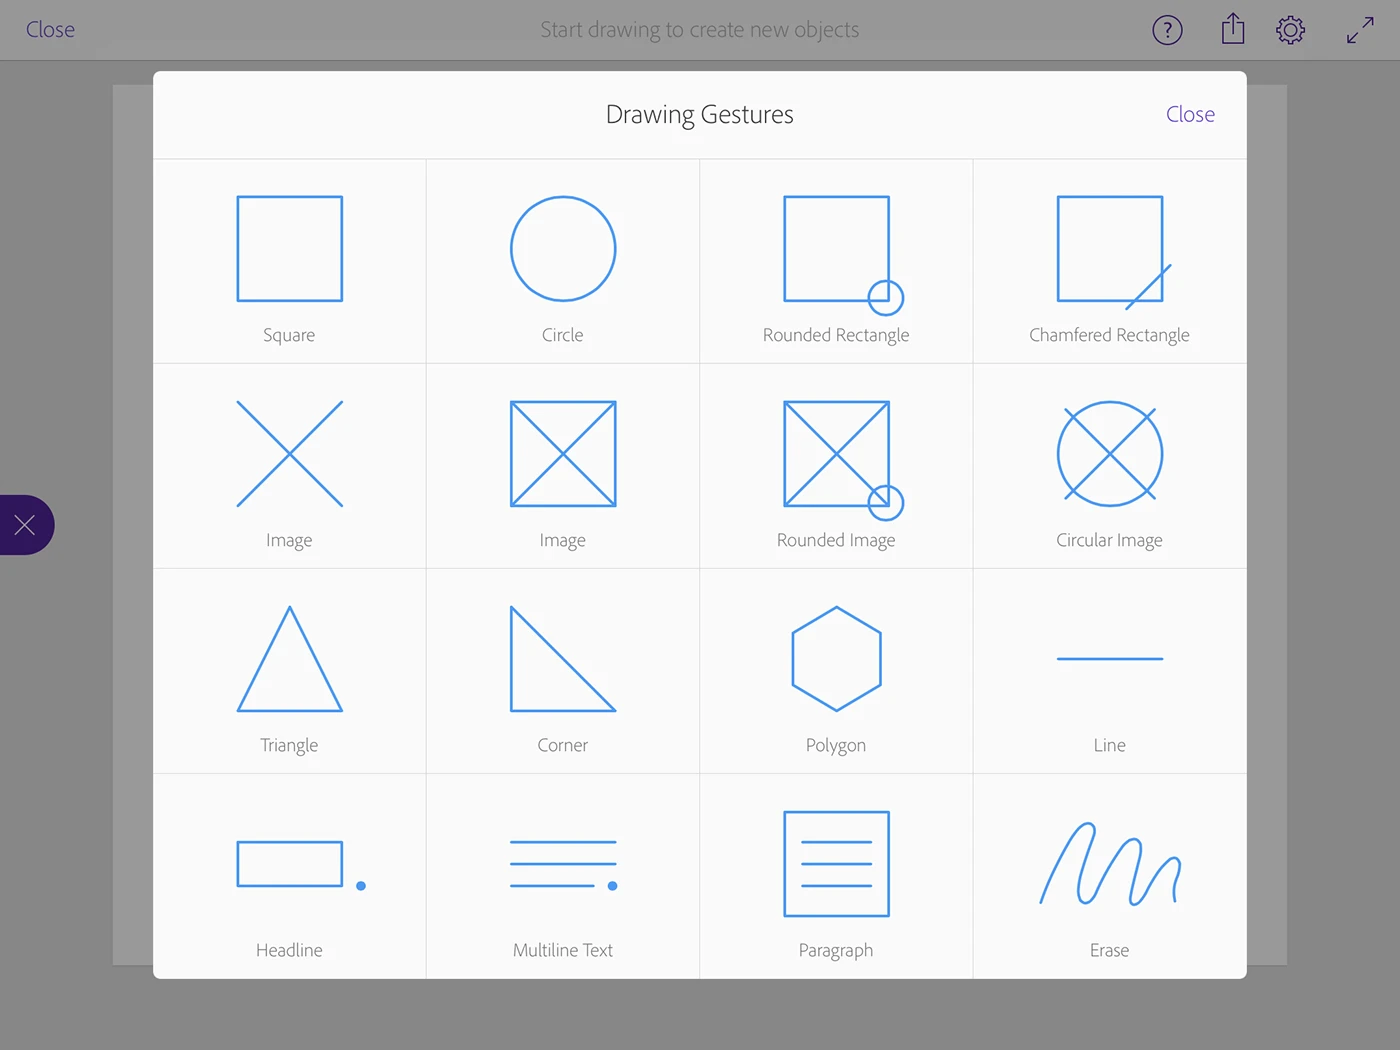This screenshot has width=1400, height=1050.
Task: Tap the Line gesture tile
Action: coord(1110,672)
